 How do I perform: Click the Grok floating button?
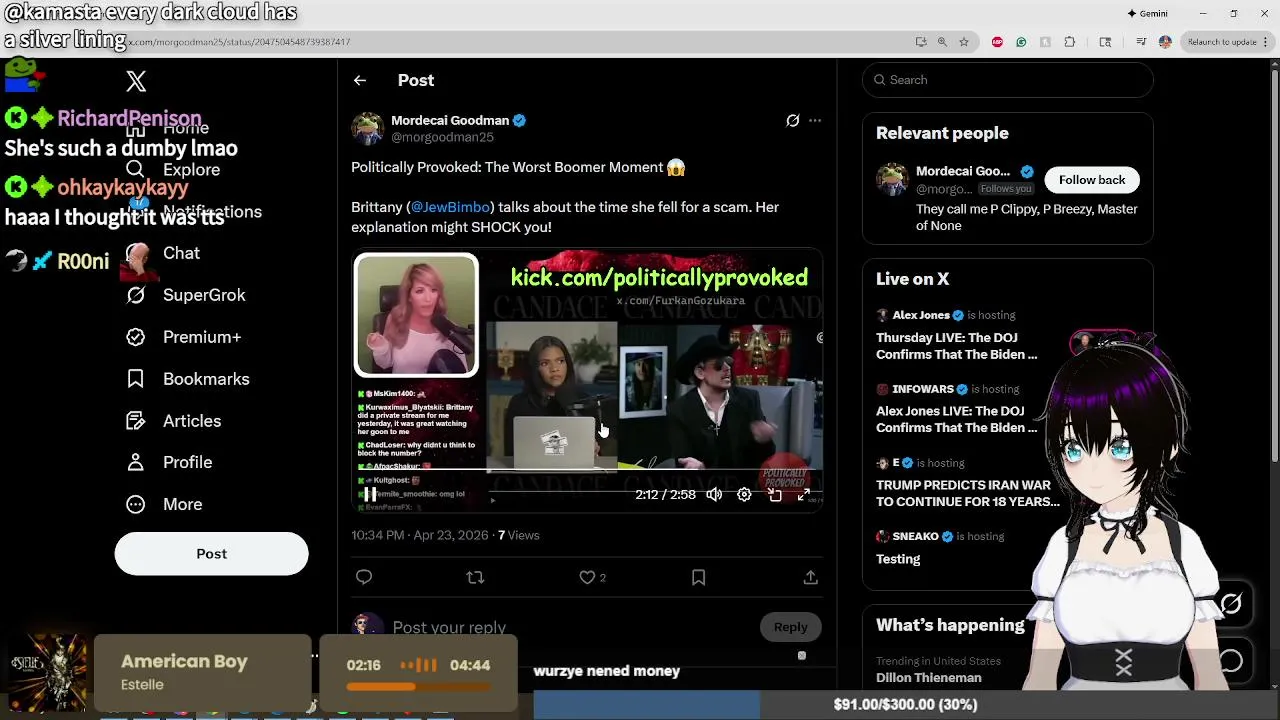(x=1231, y=604)
